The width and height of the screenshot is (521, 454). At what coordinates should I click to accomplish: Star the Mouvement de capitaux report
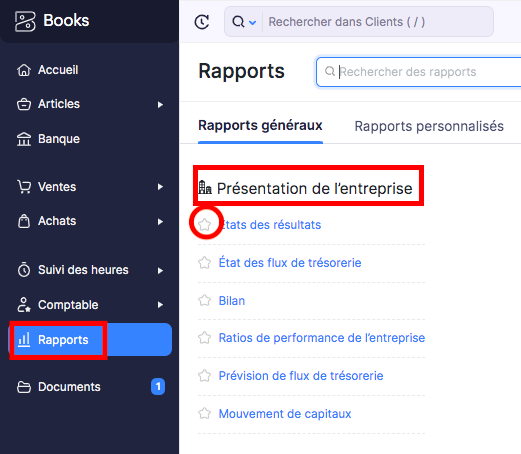pos(205,414)
